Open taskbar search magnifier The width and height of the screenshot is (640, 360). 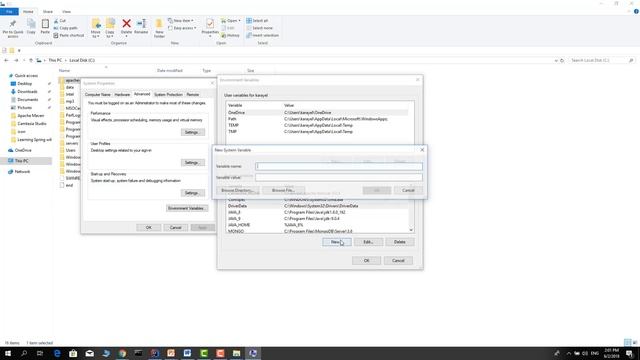click(x=24, y=353)
